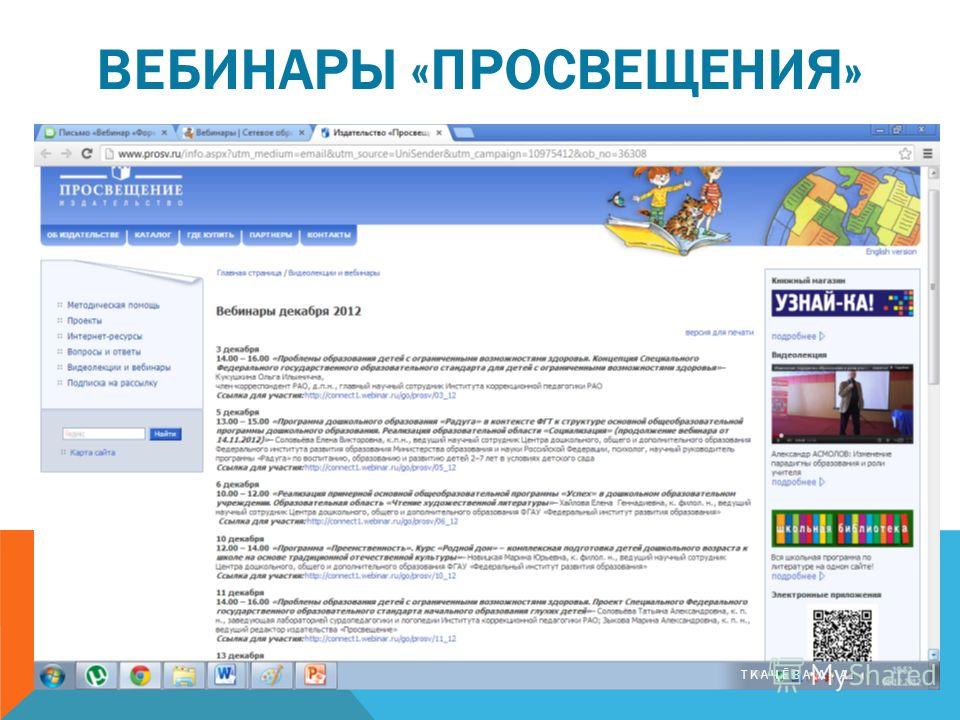Open webinar link ending prosv/11_12
The height and width of the screenshot is (720, 960).
[x=380, y=639]
